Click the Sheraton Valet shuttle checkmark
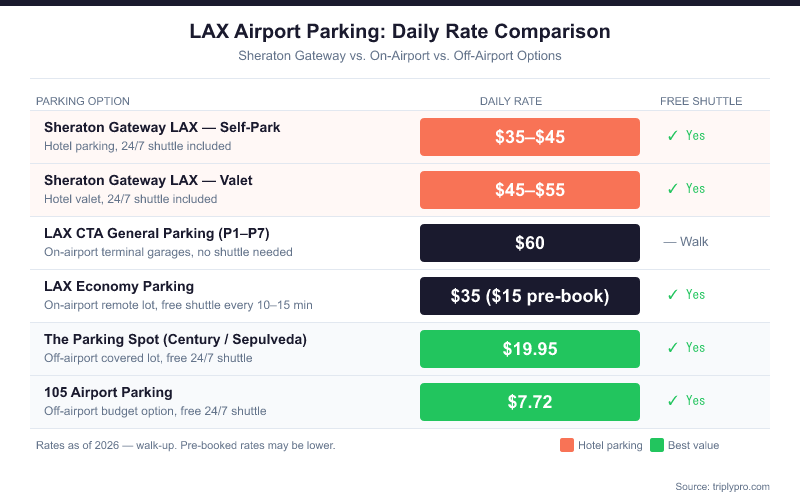The height and width of the screenshot is (500, 800). point(673,189)
